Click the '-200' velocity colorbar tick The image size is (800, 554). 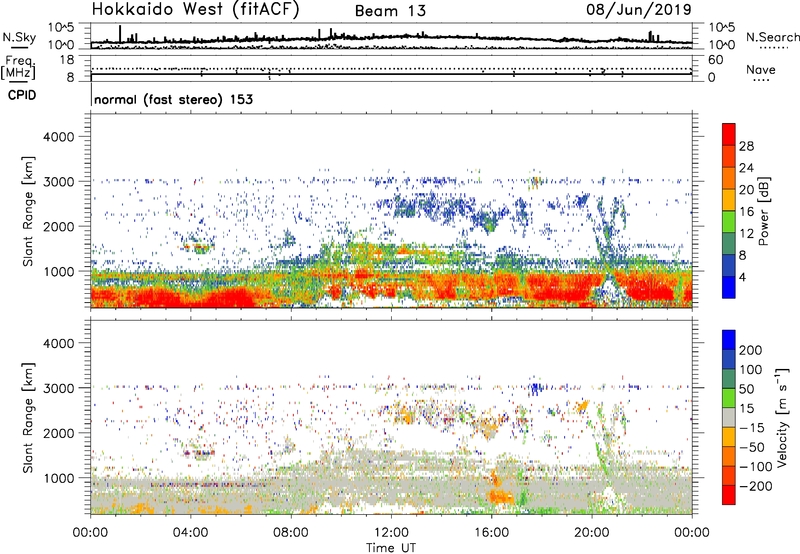(x=755, y=486)
